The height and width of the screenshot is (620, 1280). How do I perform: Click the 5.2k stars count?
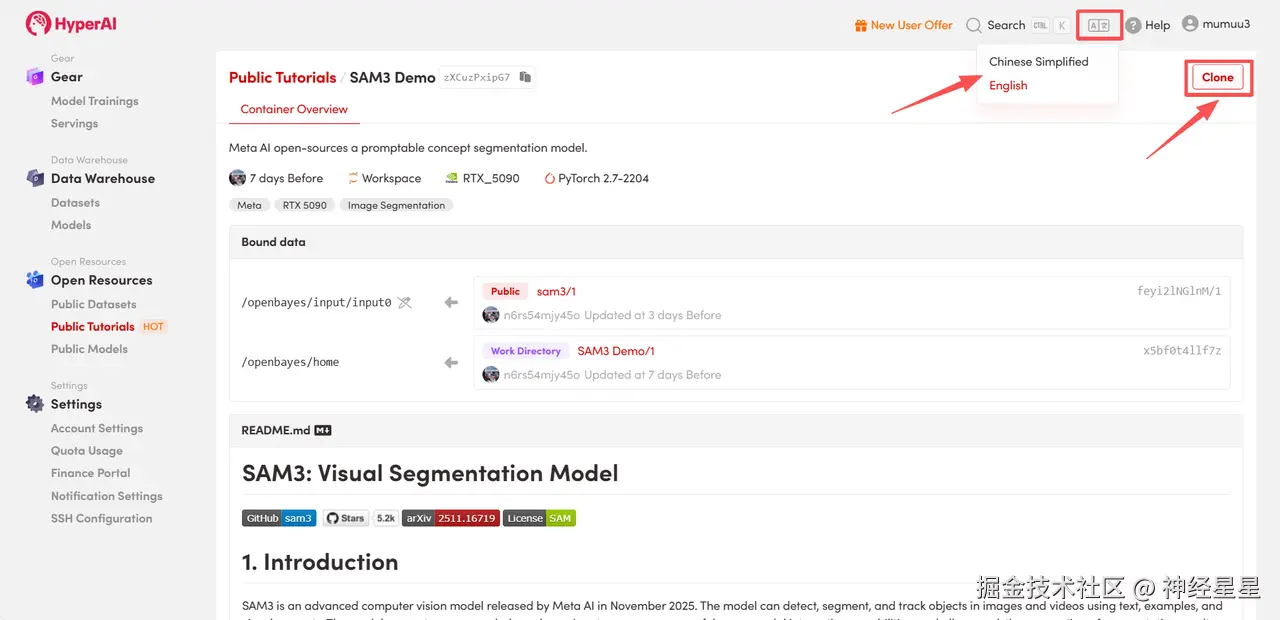coord(385,518)
